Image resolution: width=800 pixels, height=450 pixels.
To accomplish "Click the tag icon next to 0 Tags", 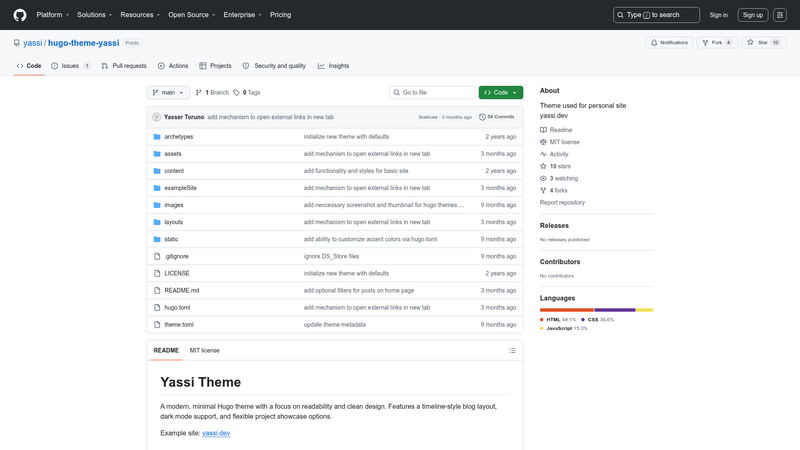I will click(236, 92).
